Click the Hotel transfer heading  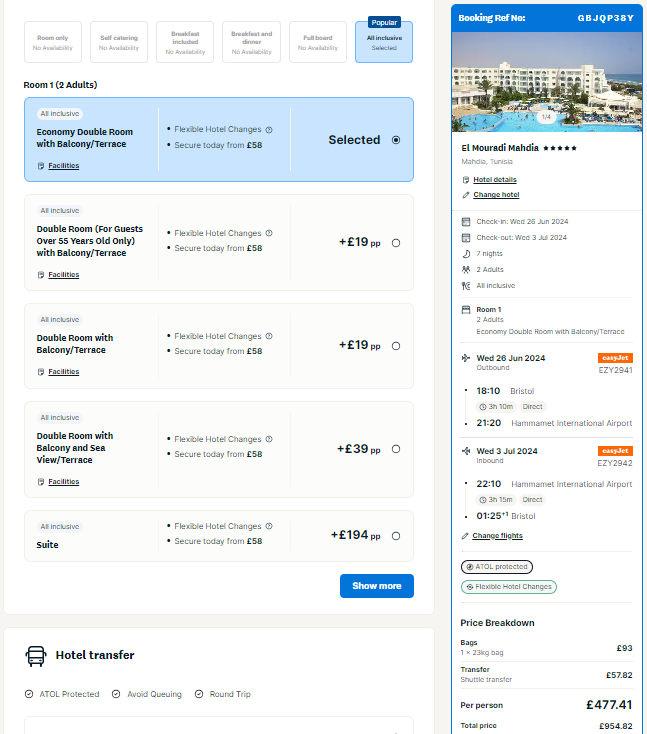[95, 655]
